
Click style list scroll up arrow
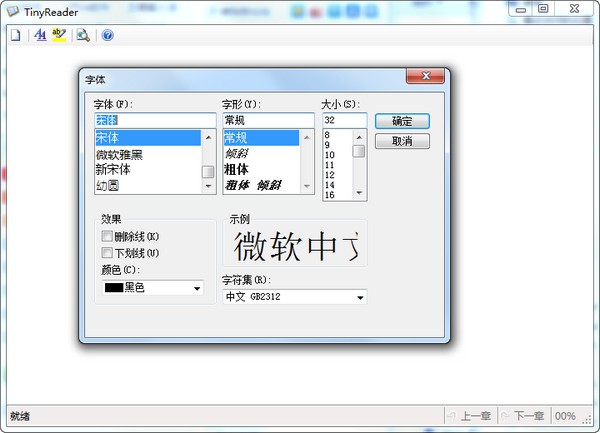[x=307, y=137]
